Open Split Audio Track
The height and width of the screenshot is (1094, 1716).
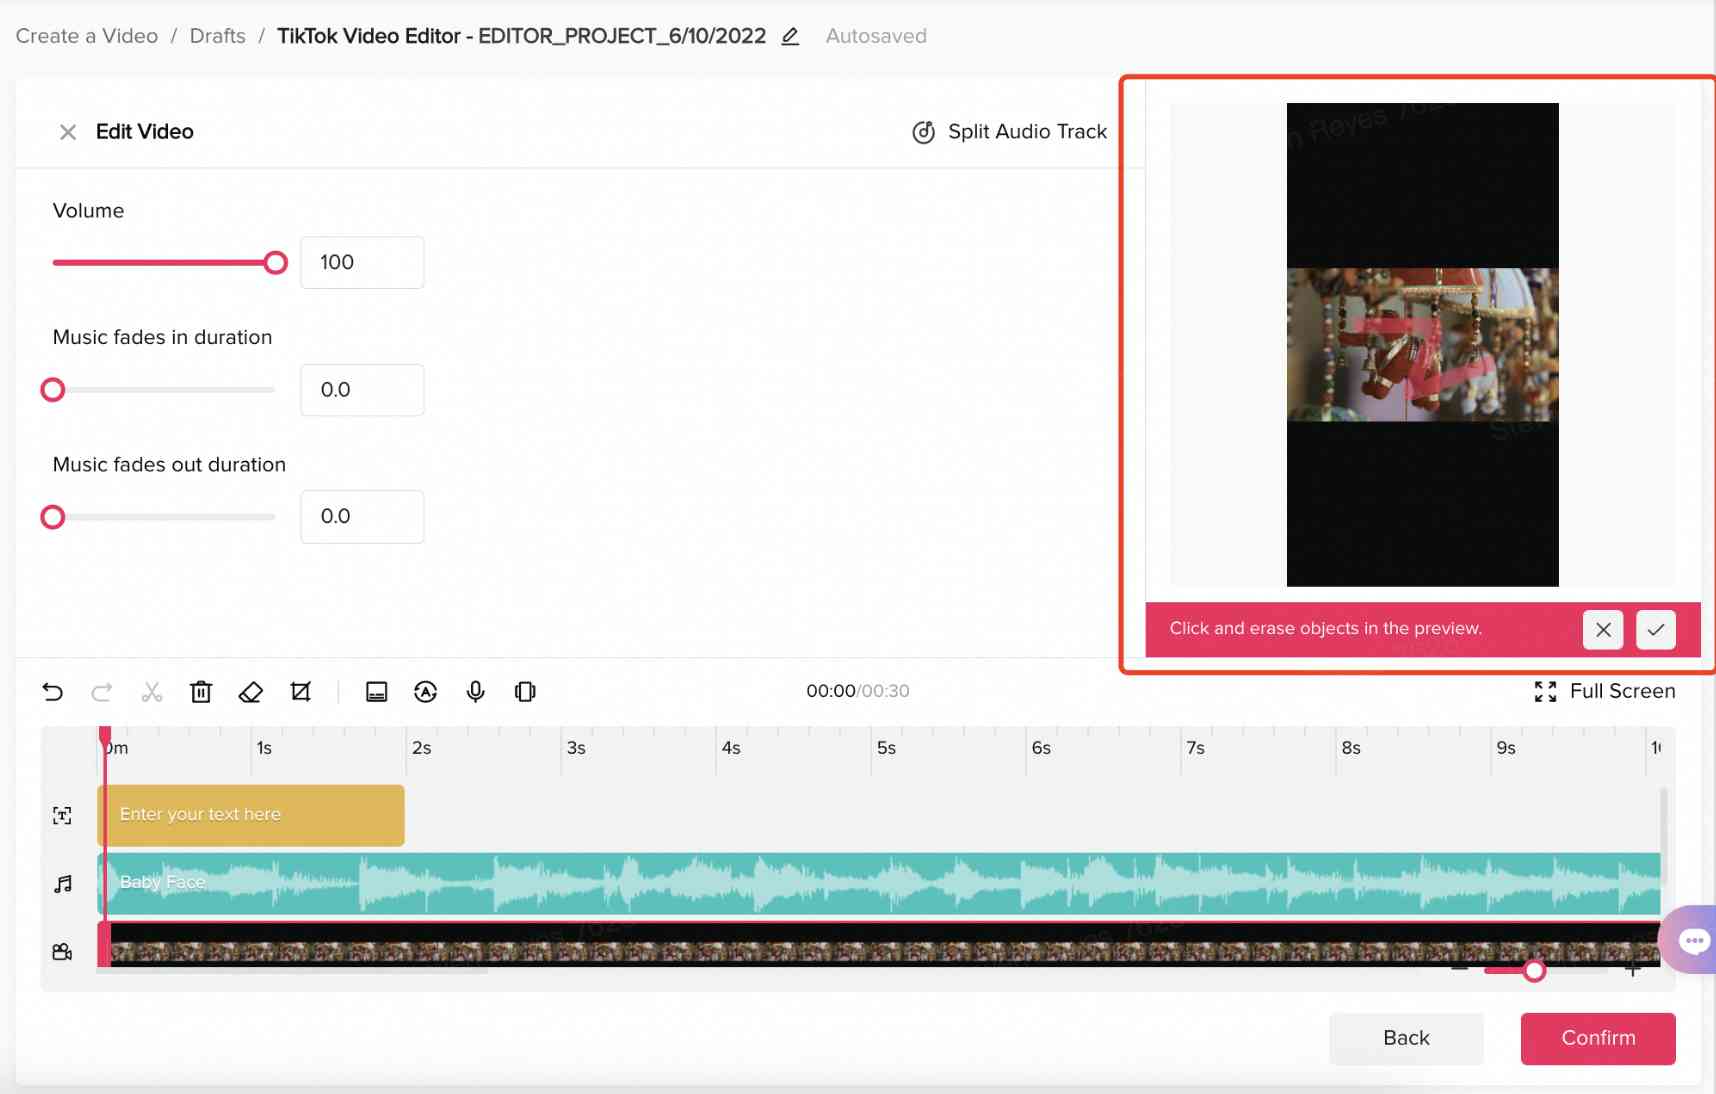tap(1009, 131)
